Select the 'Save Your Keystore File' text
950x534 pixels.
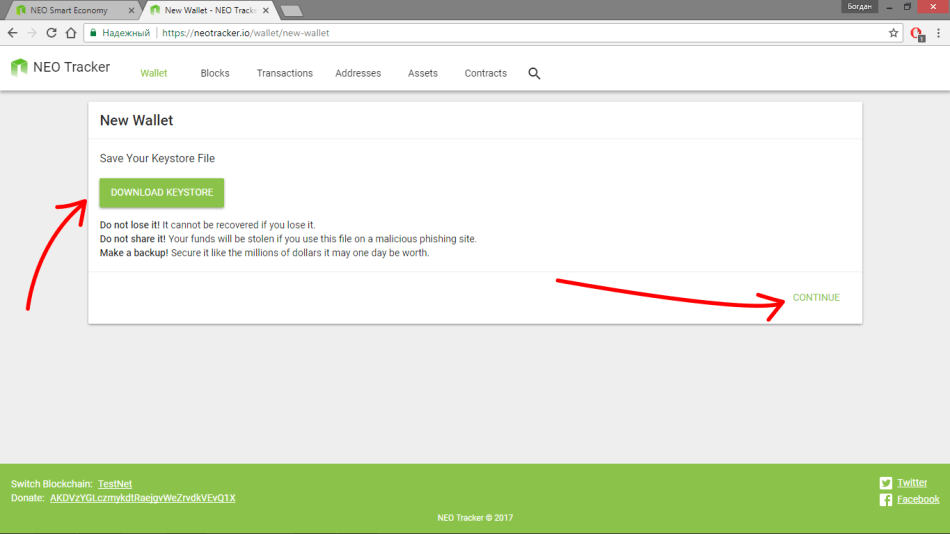tap(157, 158)
